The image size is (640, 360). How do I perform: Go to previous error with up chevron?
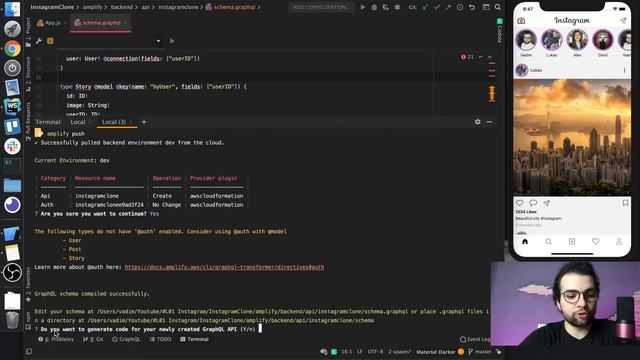click(480, 57)
